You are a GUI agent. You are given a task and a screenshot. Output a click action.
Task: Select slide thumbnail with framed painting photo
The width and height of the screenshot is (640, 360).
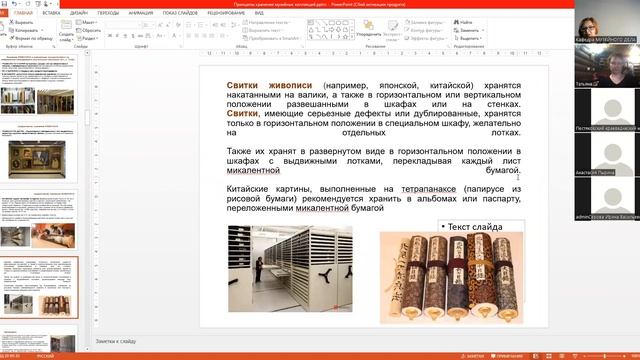39,152
